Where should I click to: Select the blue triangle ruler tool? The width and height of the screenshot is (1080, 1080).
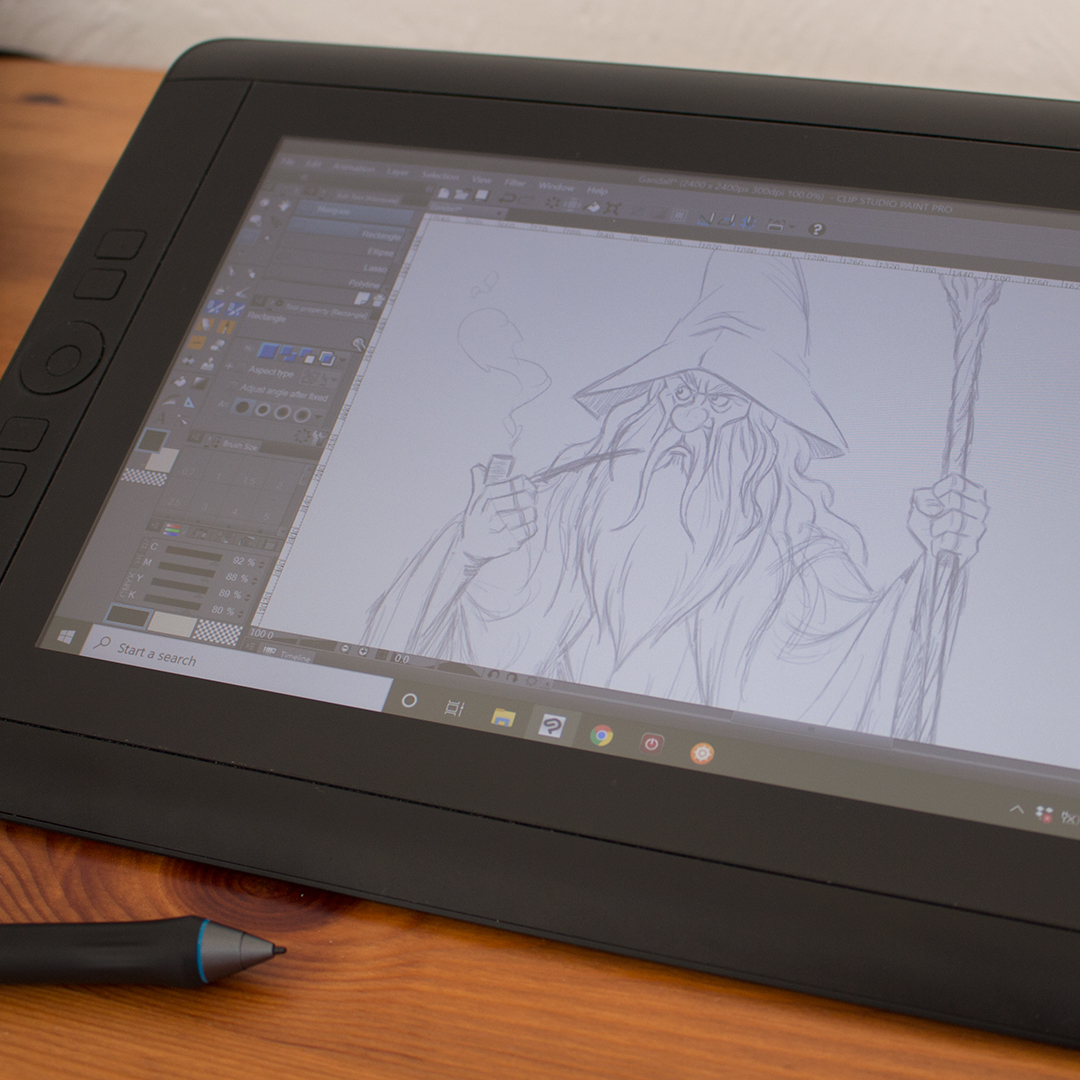189,402
